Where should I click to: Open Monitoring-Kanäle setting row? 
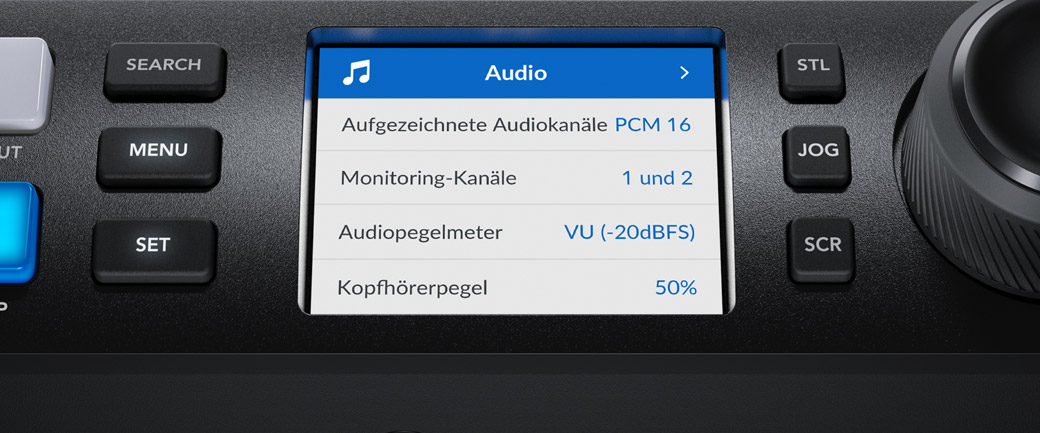[515, 178]
